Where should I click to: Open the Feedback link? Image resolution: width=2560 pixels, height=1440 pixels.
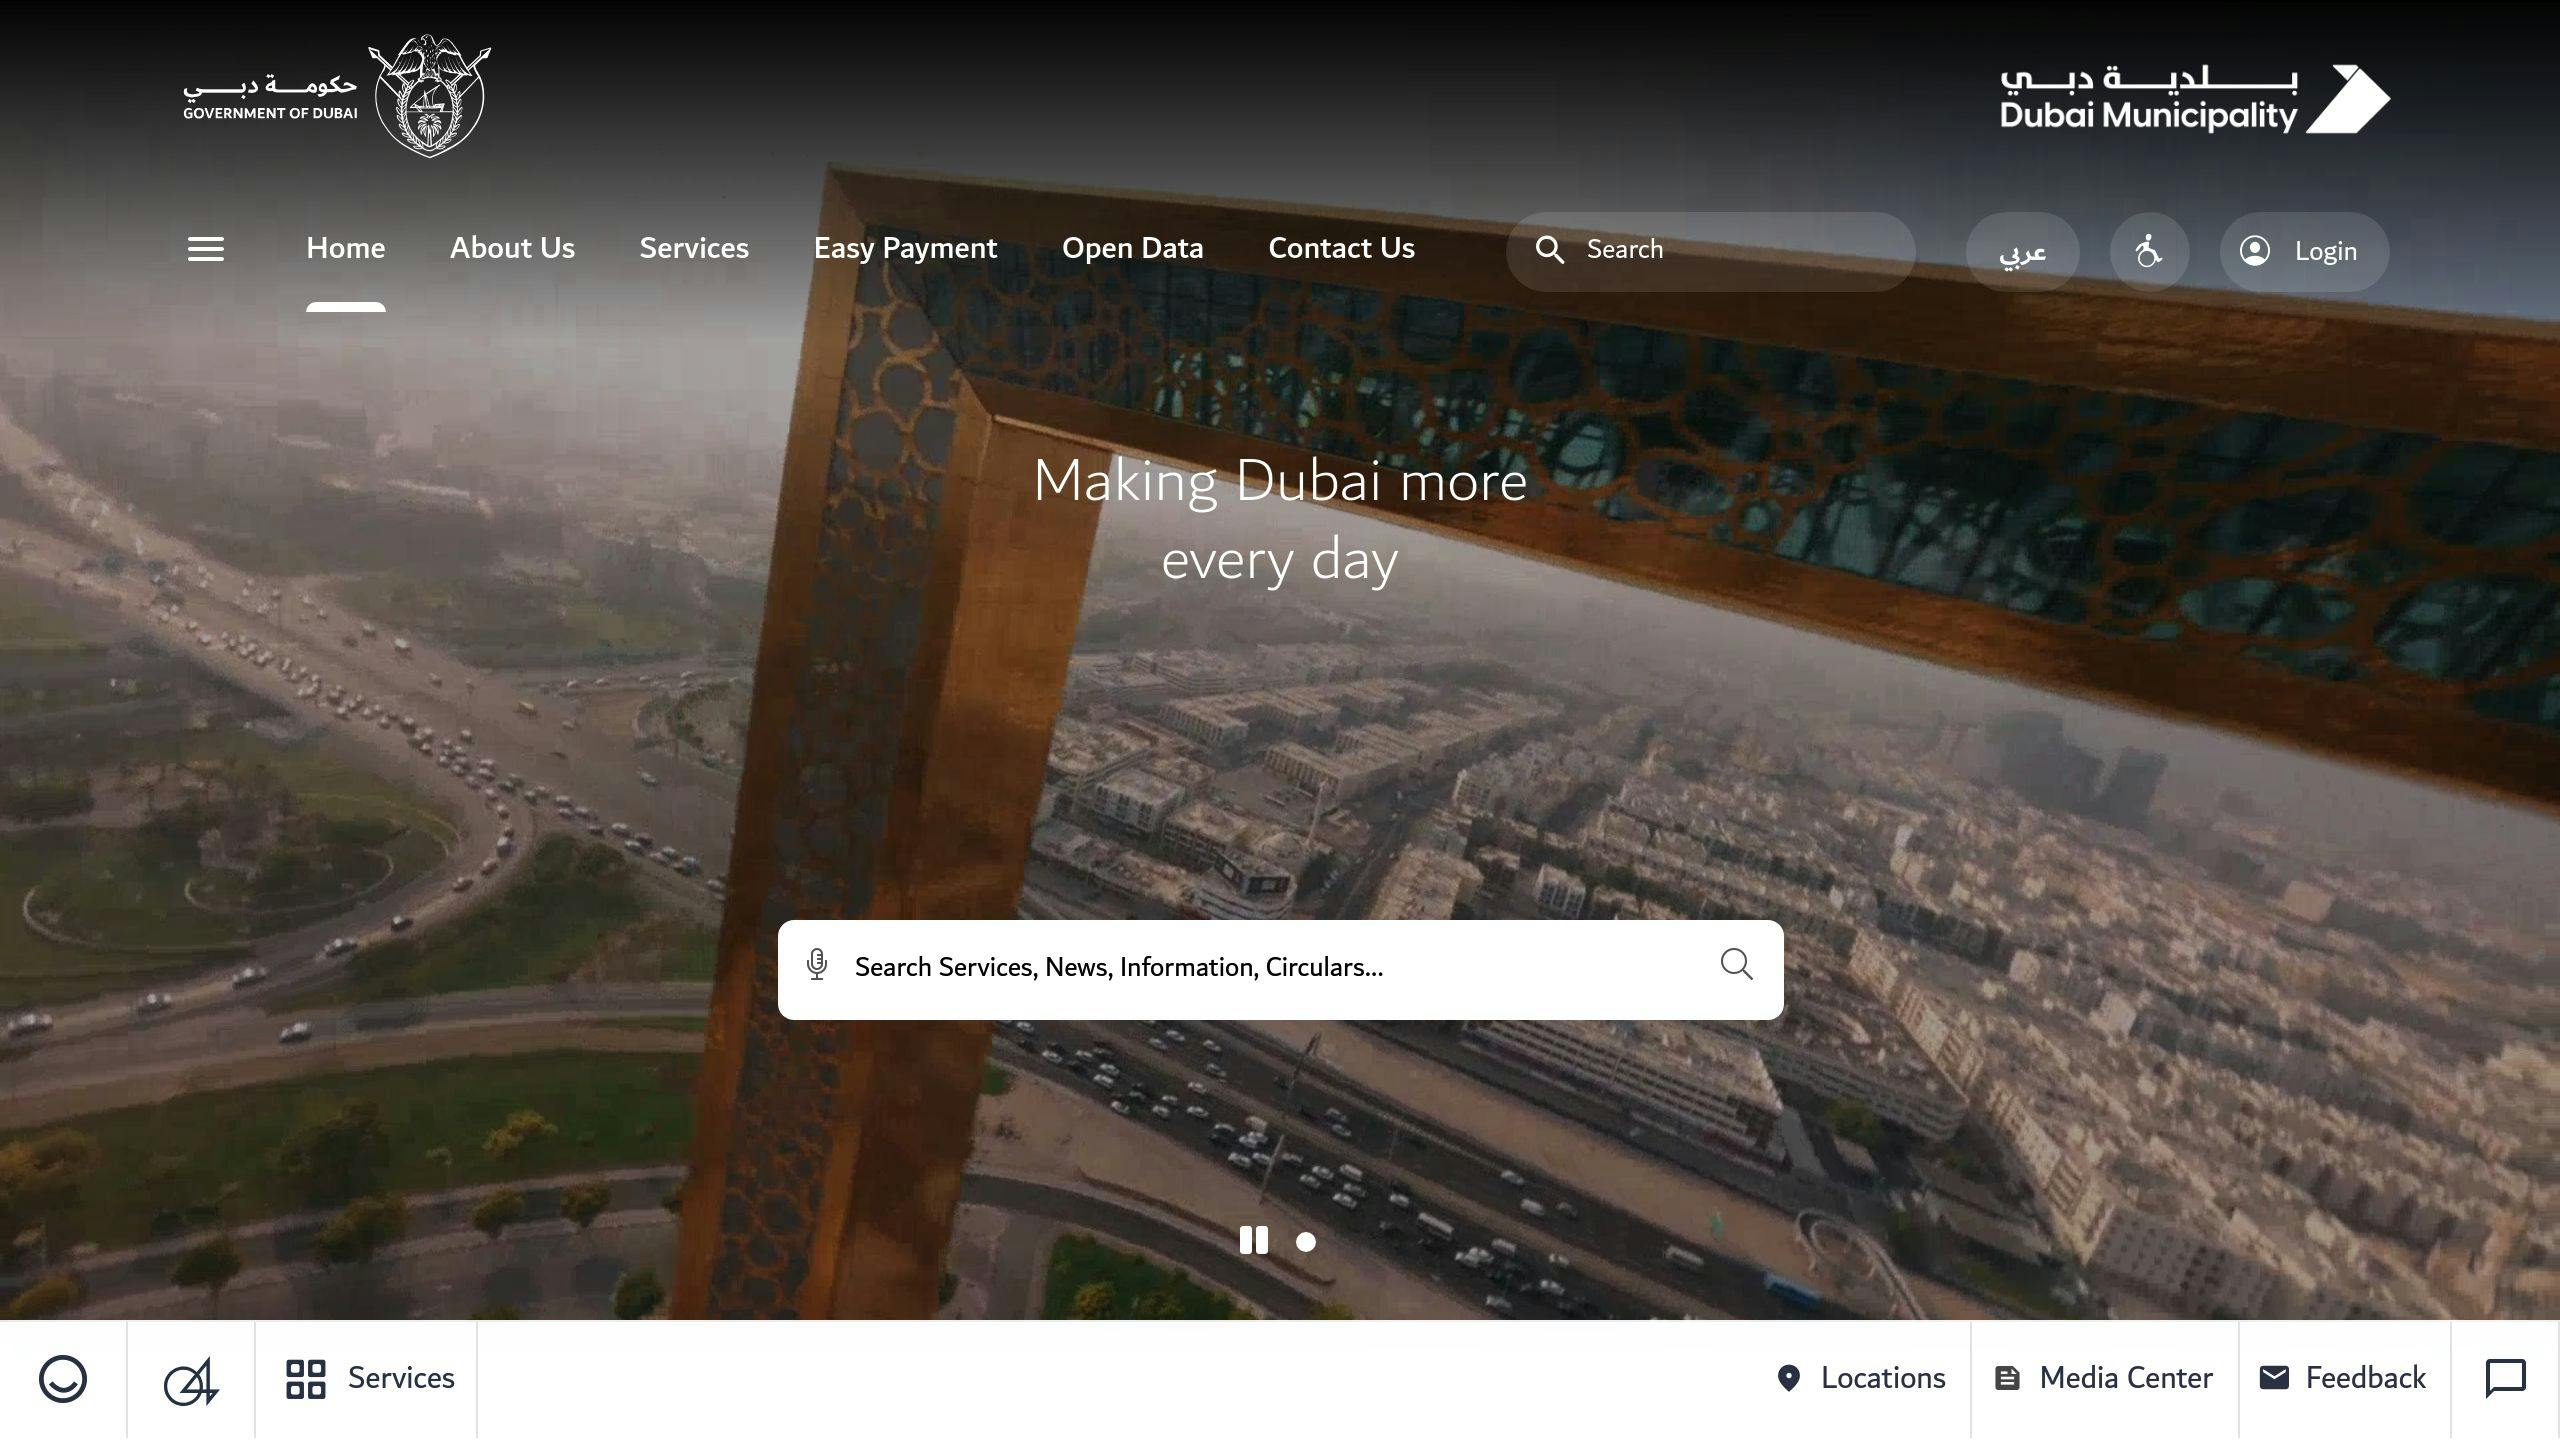click(2343, 1378)
